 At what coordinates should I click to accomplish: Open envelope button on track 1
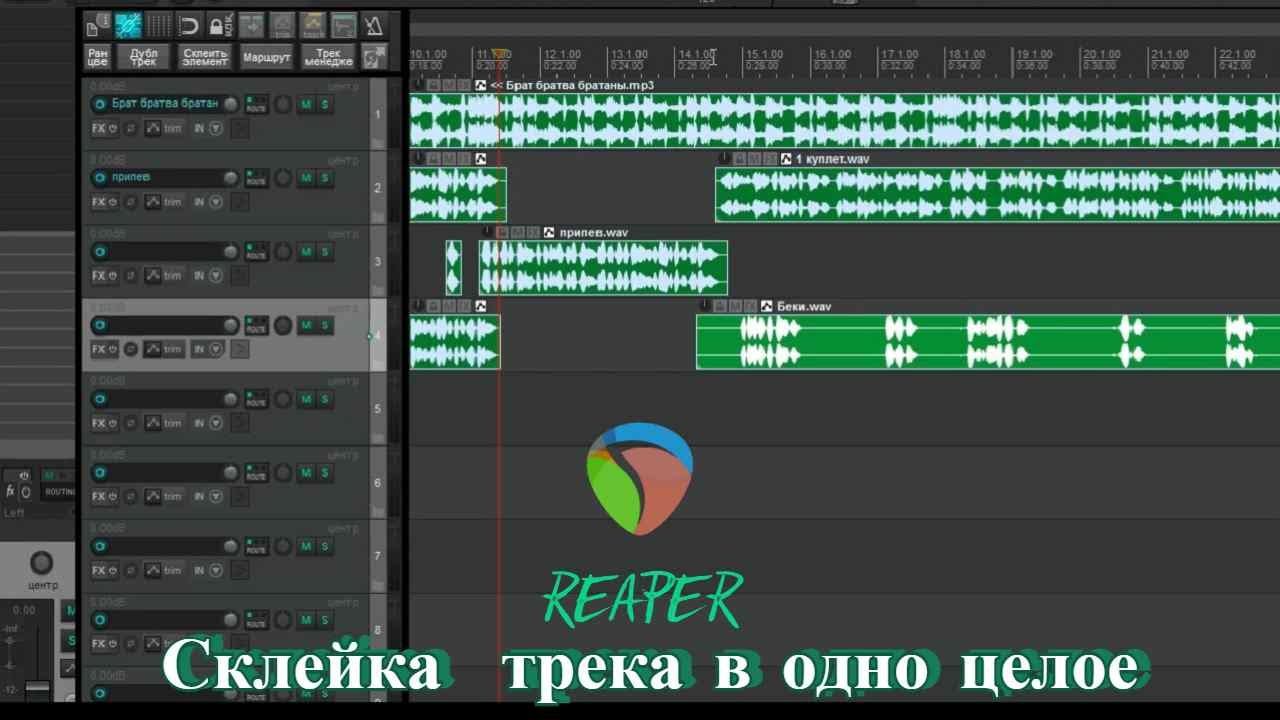click(x=153, y=128)
